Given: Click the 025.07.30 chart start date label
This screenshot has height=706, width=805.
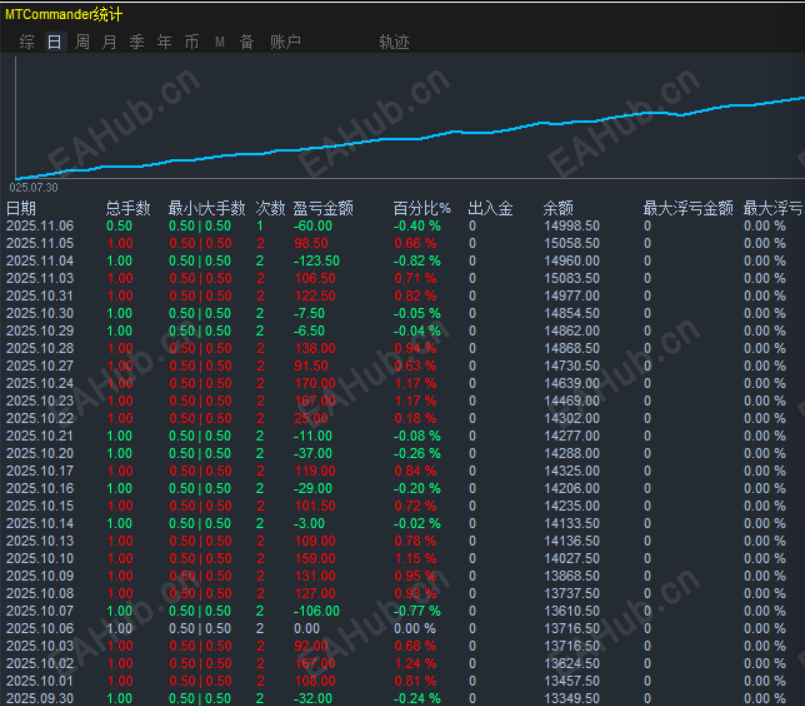Looking at the screenshot, I should [x=34, y=187].
